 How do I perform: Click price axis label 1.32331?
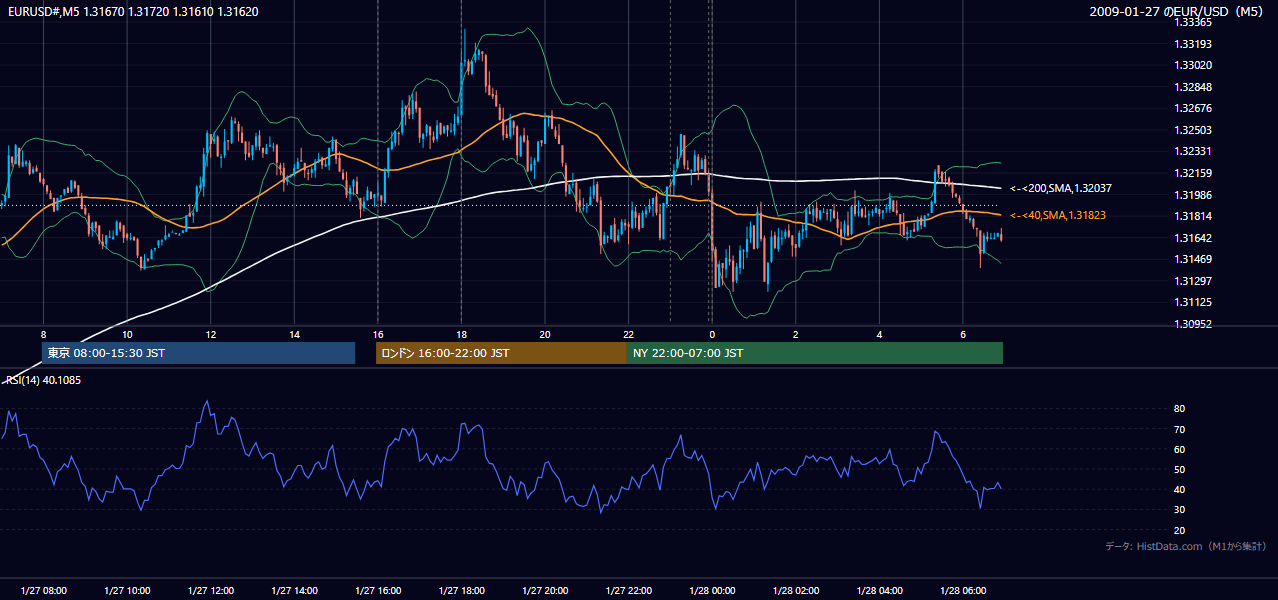click(1193, 151)
